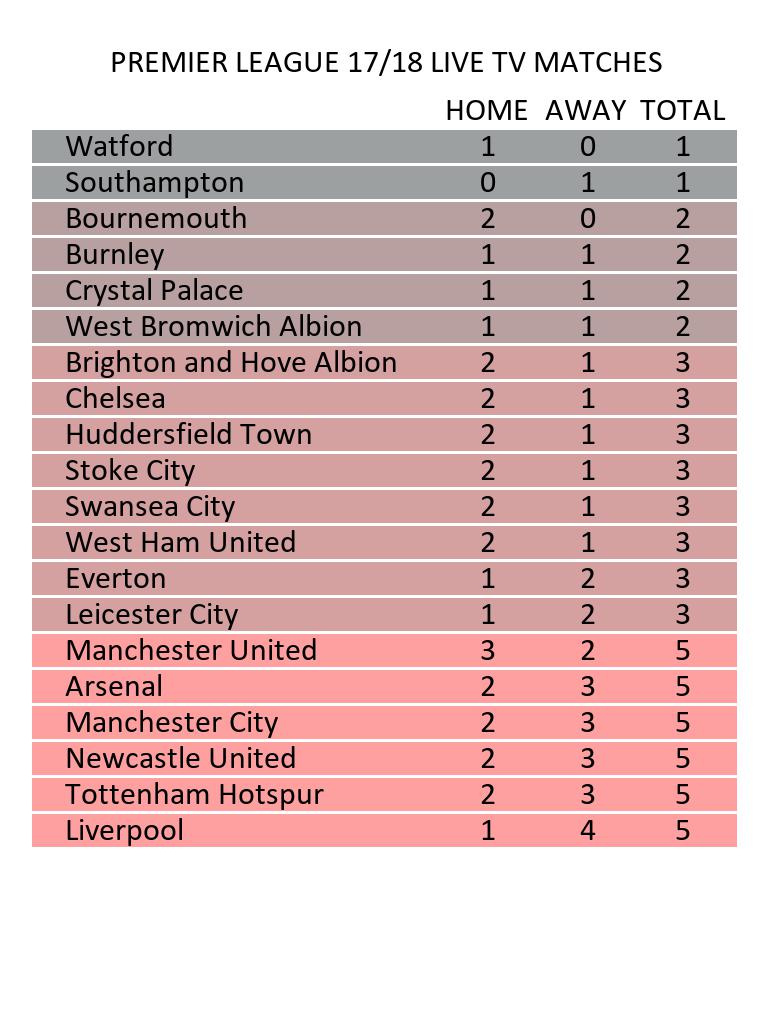768x1024 pixels.
Task: Click Stoke City team name
Action: click(130, 471)
